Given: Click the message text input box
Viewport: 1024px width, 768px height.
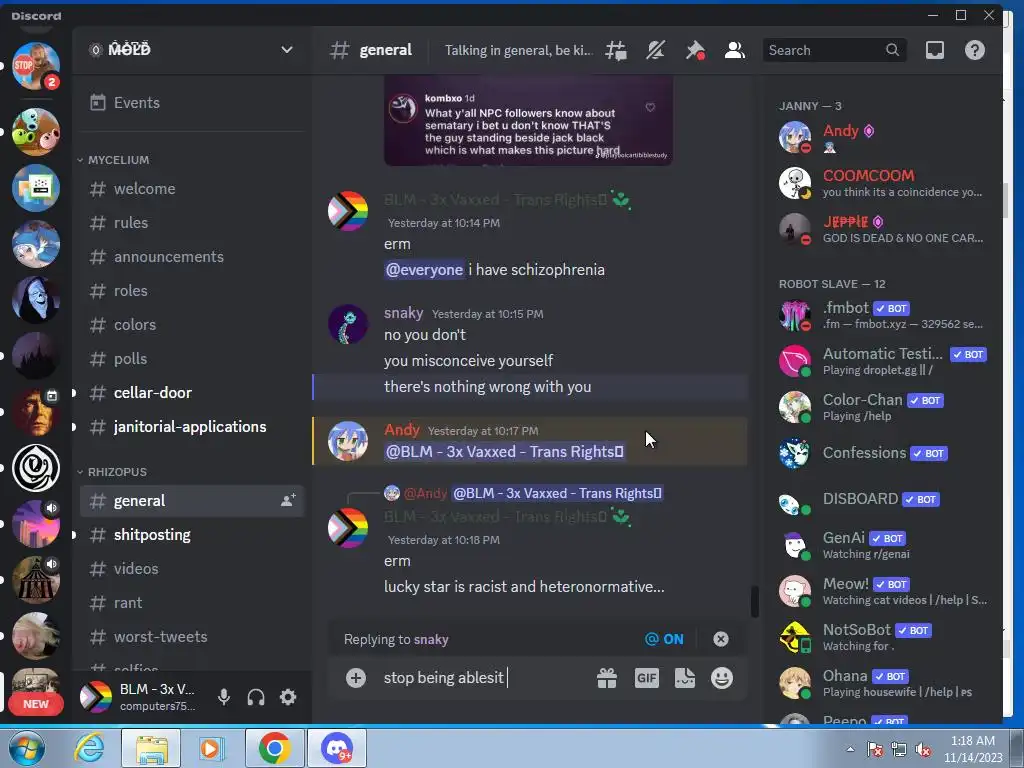Looking at the screenshot, I should [x=483, y=678].
